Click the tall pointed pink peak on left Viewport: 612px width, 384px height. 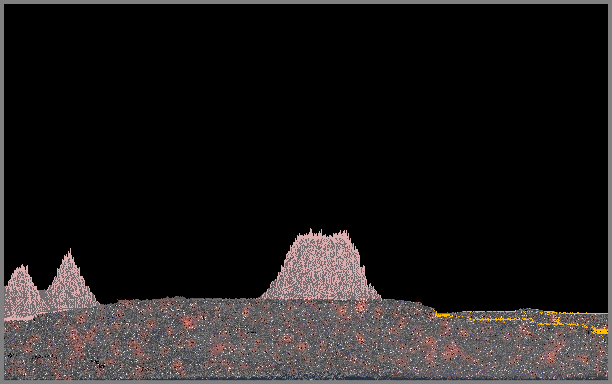point(69,282)
